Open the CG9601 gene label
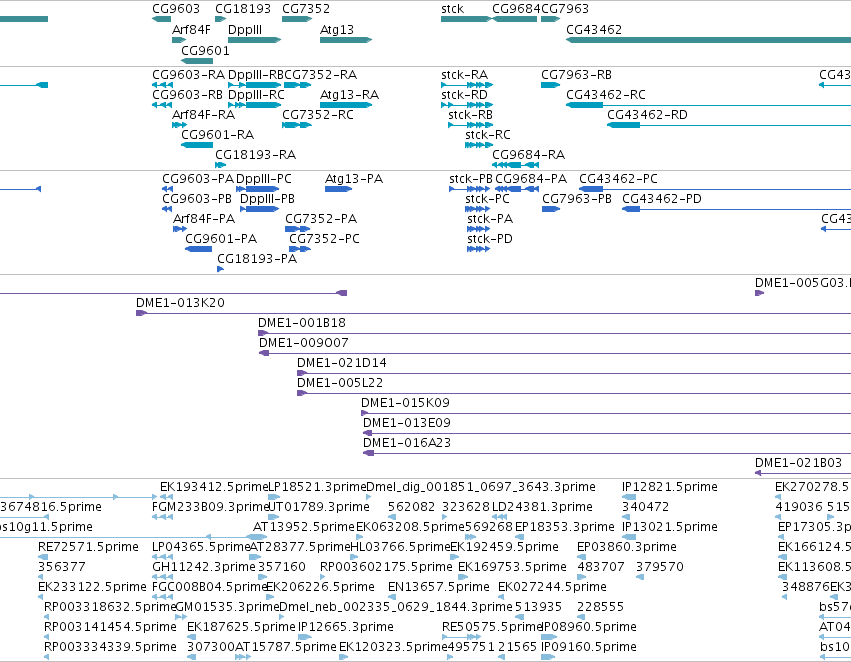 205,51
